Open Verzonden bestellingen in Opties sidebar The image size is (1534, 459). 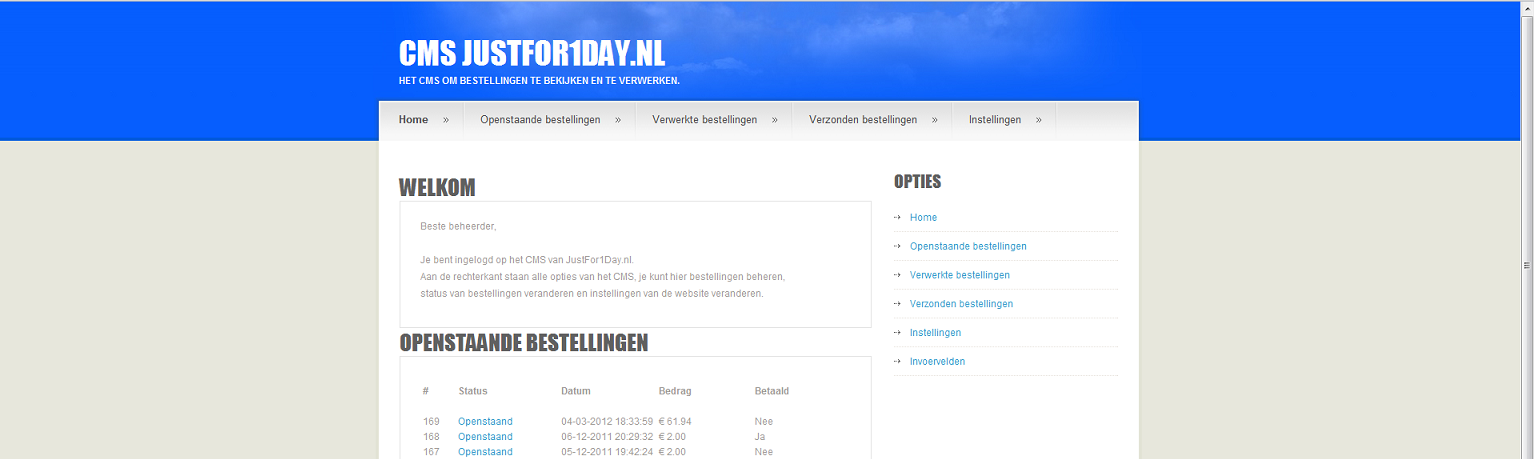(961, 304)
